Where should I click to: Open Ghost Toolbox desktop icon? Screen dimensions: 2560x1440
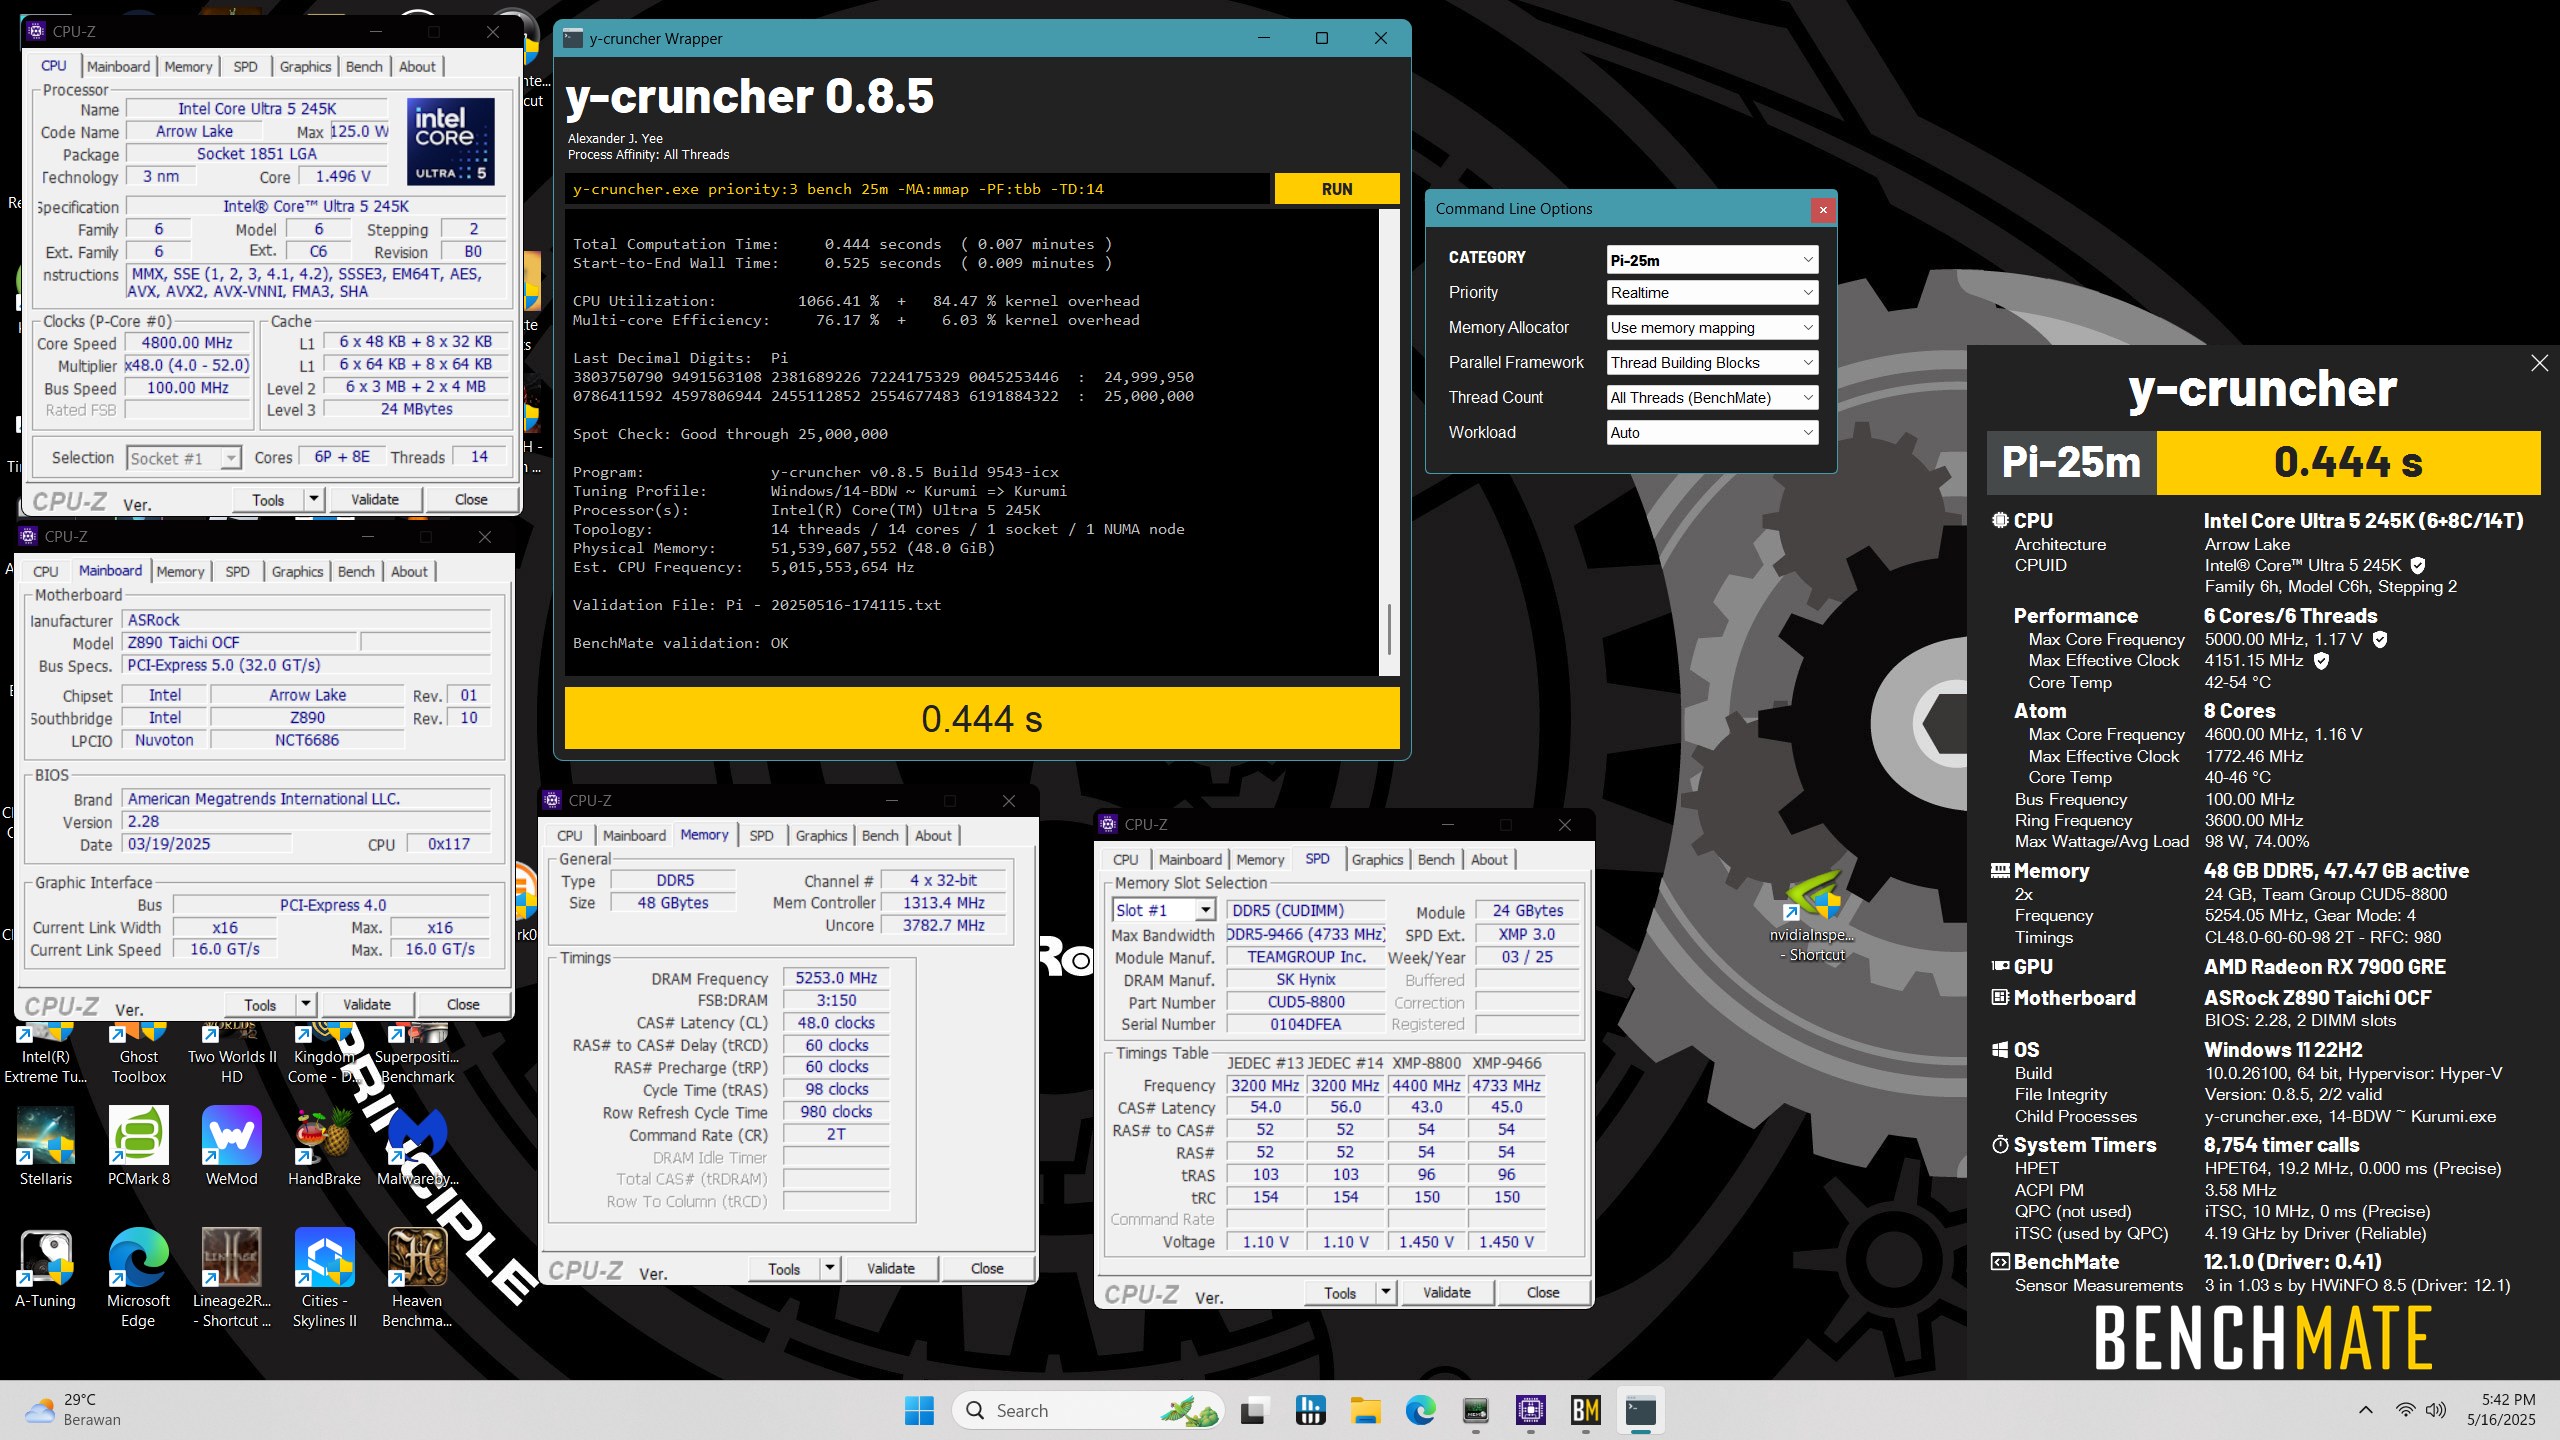tap(139, 1056)
